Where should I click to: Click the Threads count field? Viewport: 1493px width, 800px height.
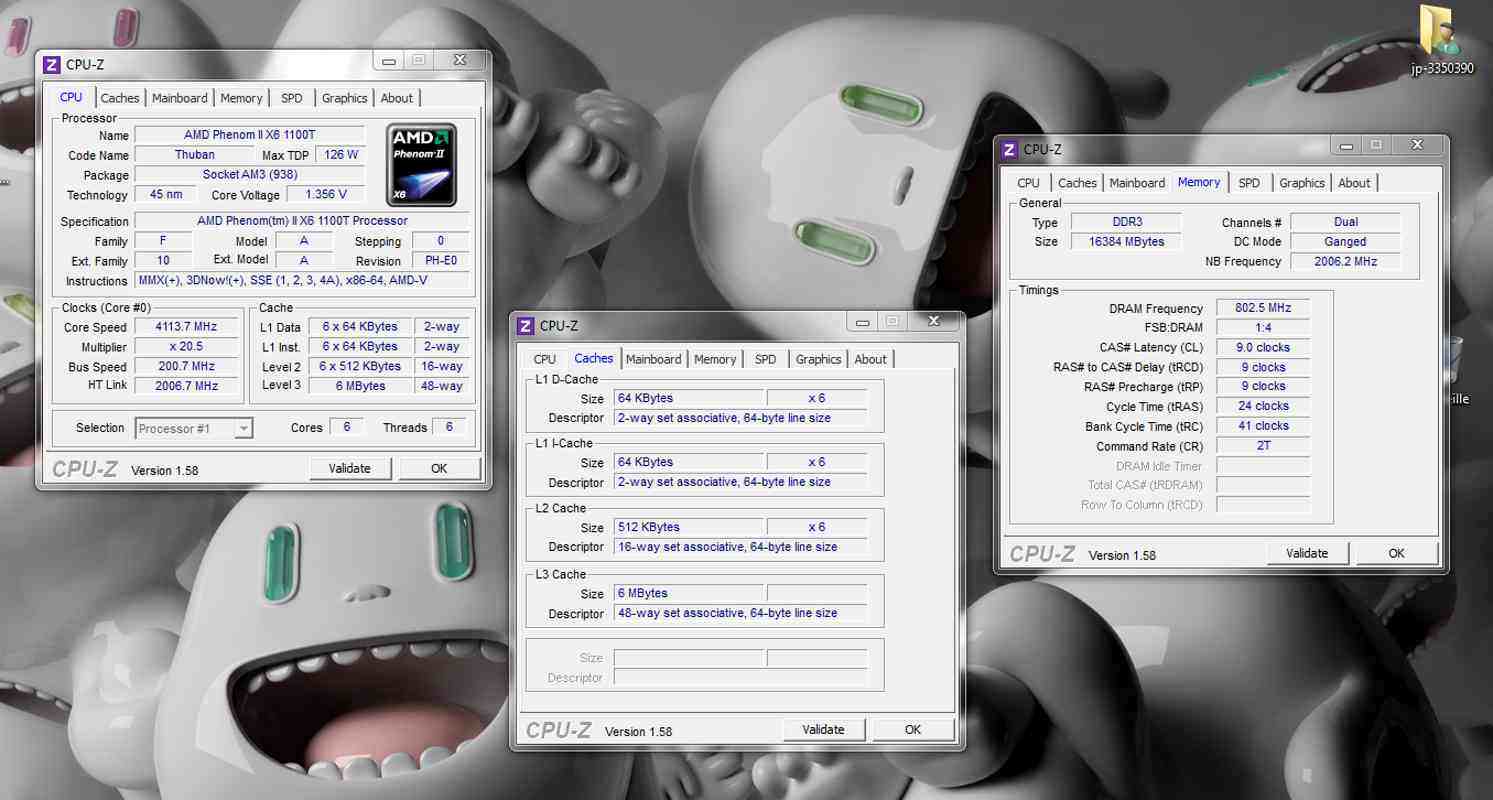click(x=450, y=427)
